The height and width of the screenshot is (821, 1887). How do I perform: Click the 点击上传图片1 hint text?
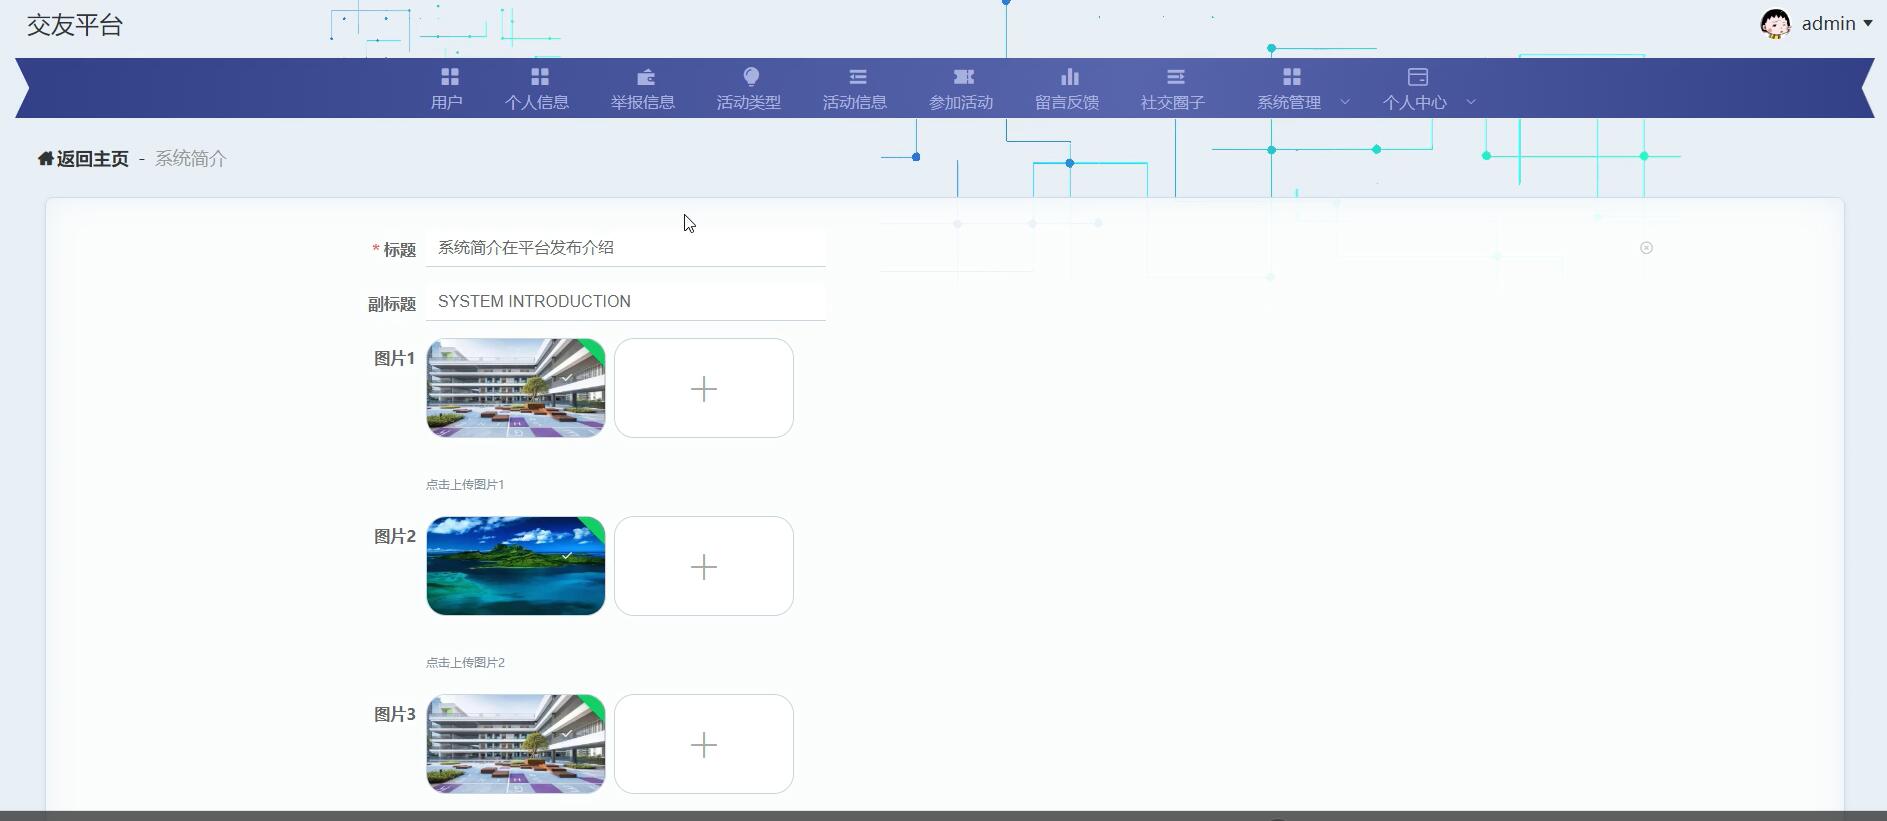[465, 484]
